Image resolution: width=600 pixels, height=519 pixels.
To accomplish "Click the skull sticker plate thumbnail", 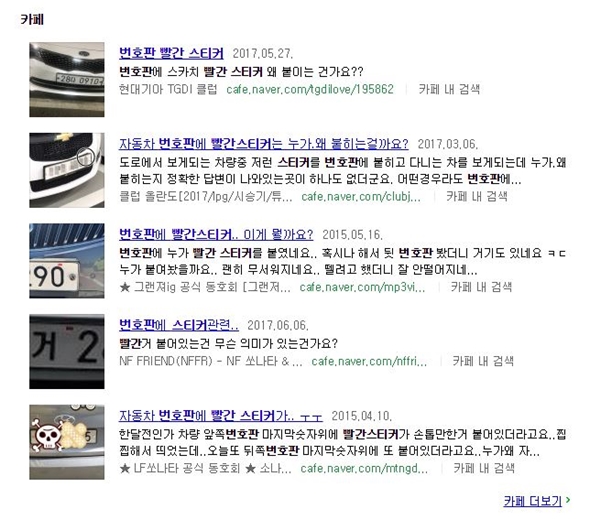I will pyautogui.click(x=67, y=442).
